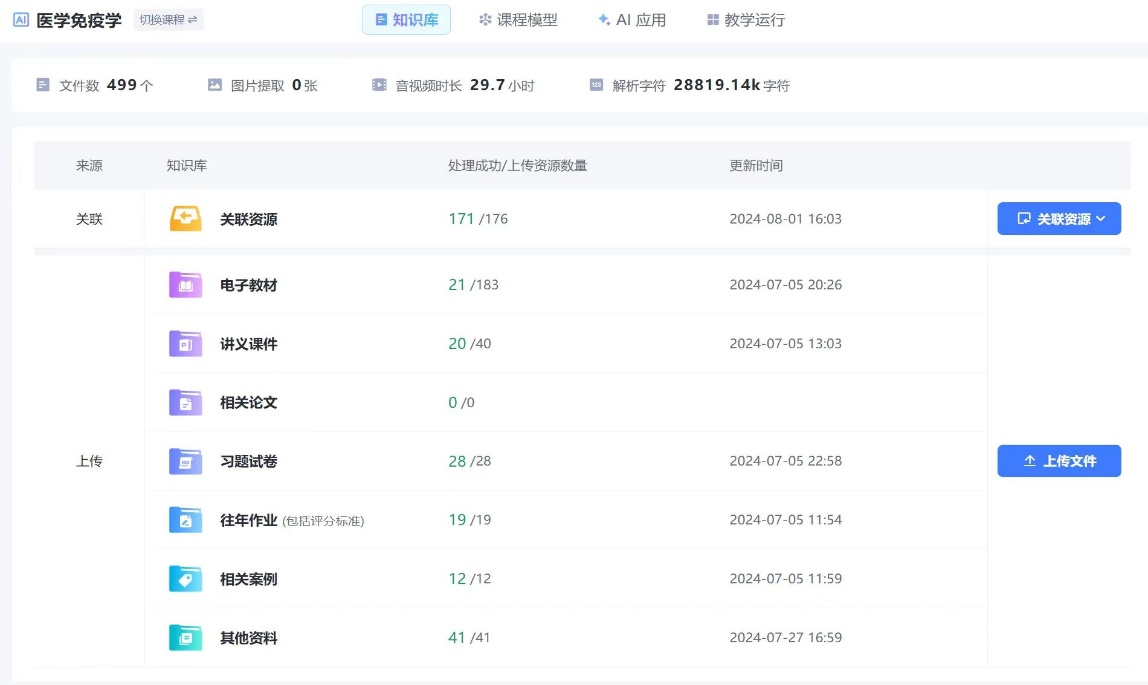Go to the 教学运行 tab
Image resolution: width=1148 pixels, height=685 pixels.
pos(745,20)
